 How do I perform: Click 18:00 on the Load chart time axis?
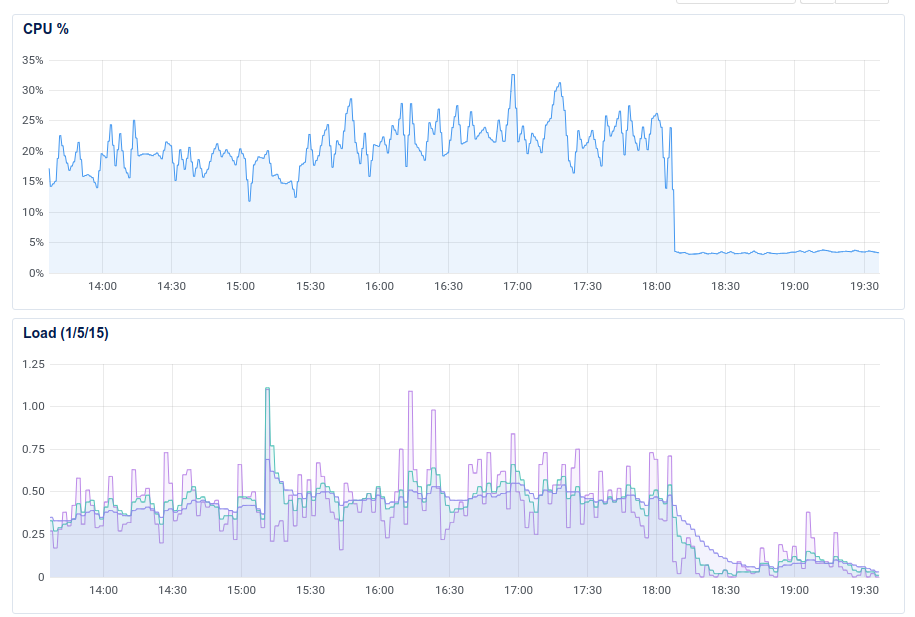(x=656, y=590)
